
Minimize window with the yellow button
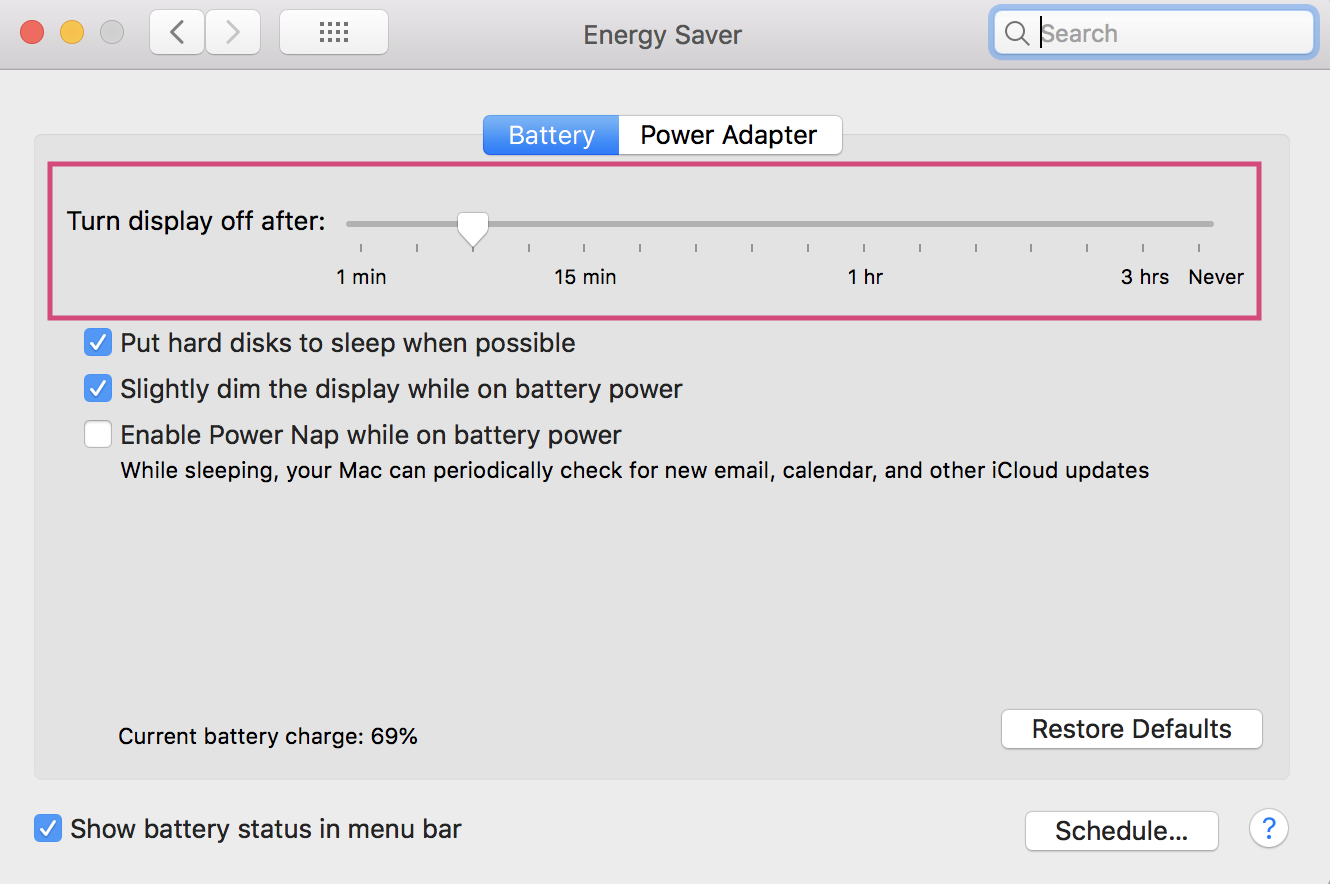pyautogui.click(x=72, y=33)
